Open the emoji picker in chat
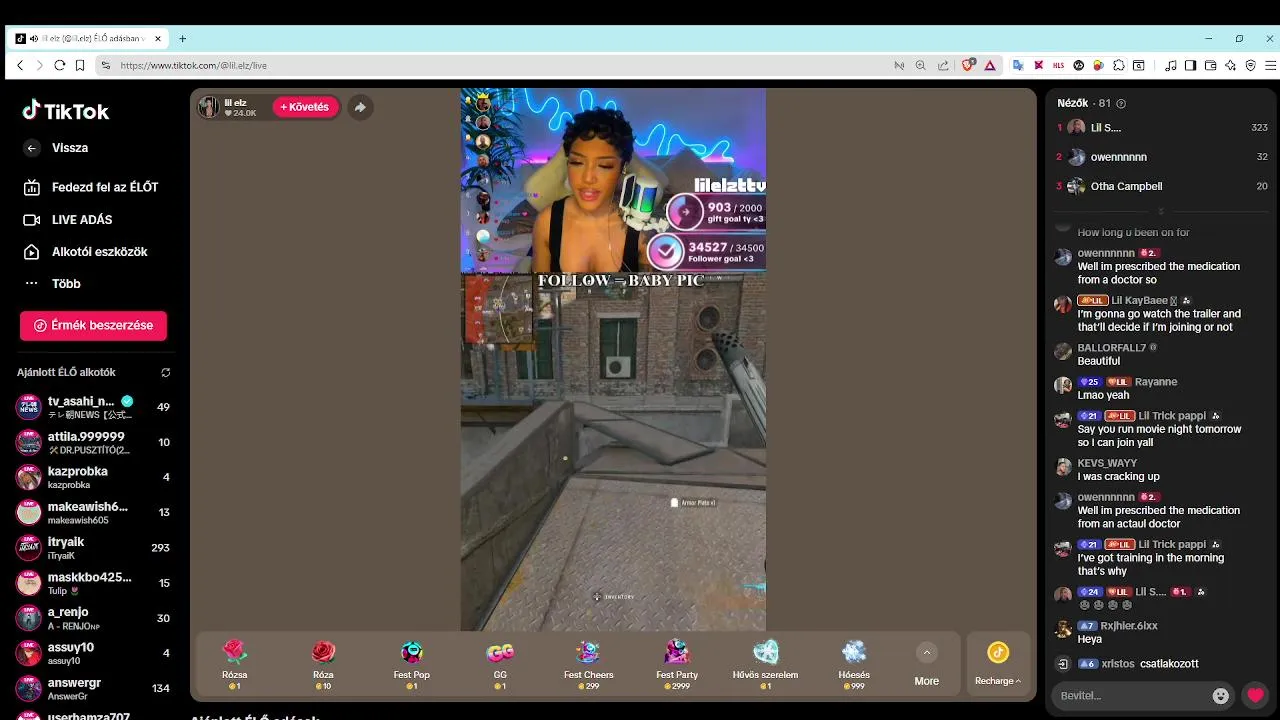 pyautogui.click(x=1221, y=696)
